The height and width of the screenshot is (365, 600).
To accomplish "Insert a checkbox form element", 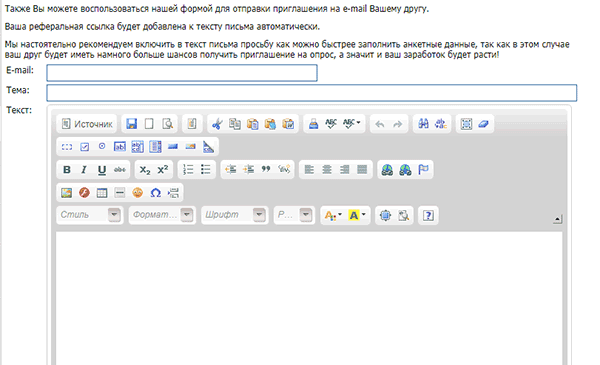I will click(x=84, y=147).
